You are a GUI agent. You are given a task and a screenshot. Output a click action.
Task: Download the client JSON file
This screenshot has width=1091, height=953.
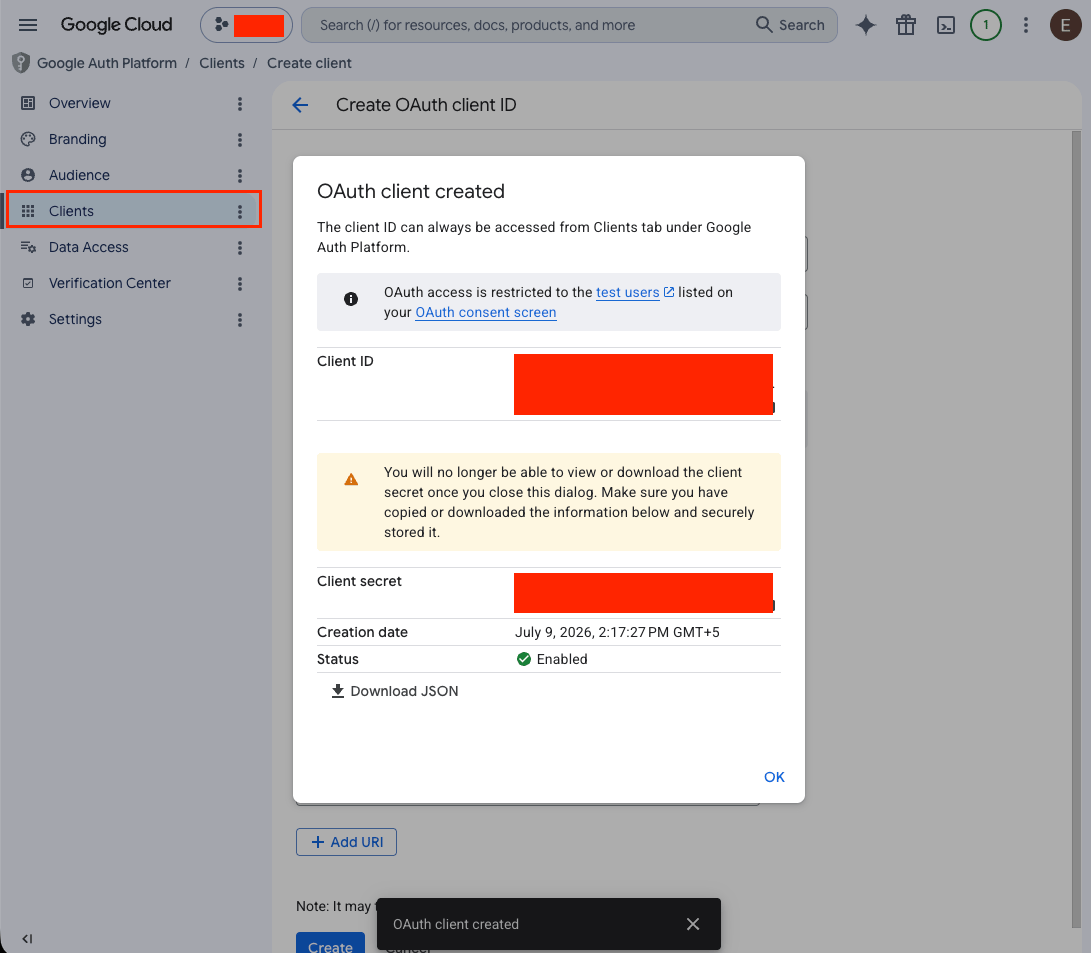pos(395,691)
